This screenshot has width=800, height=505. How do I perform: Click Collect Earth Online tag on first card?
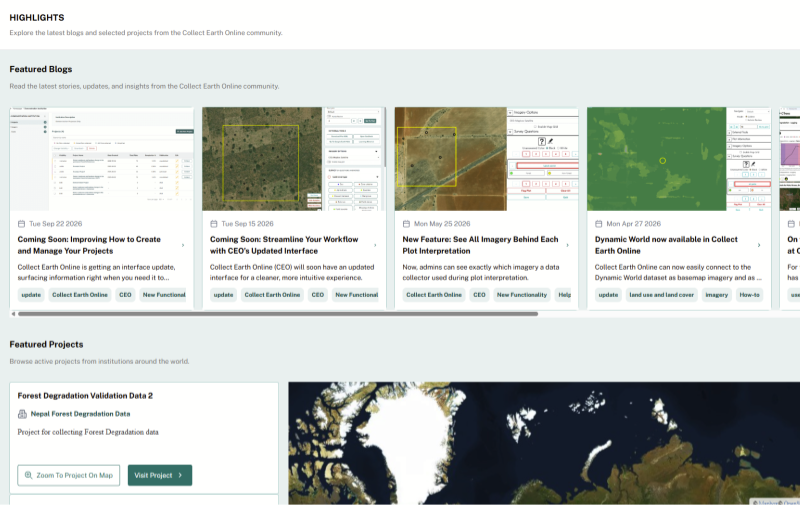(x=80, y=295)
